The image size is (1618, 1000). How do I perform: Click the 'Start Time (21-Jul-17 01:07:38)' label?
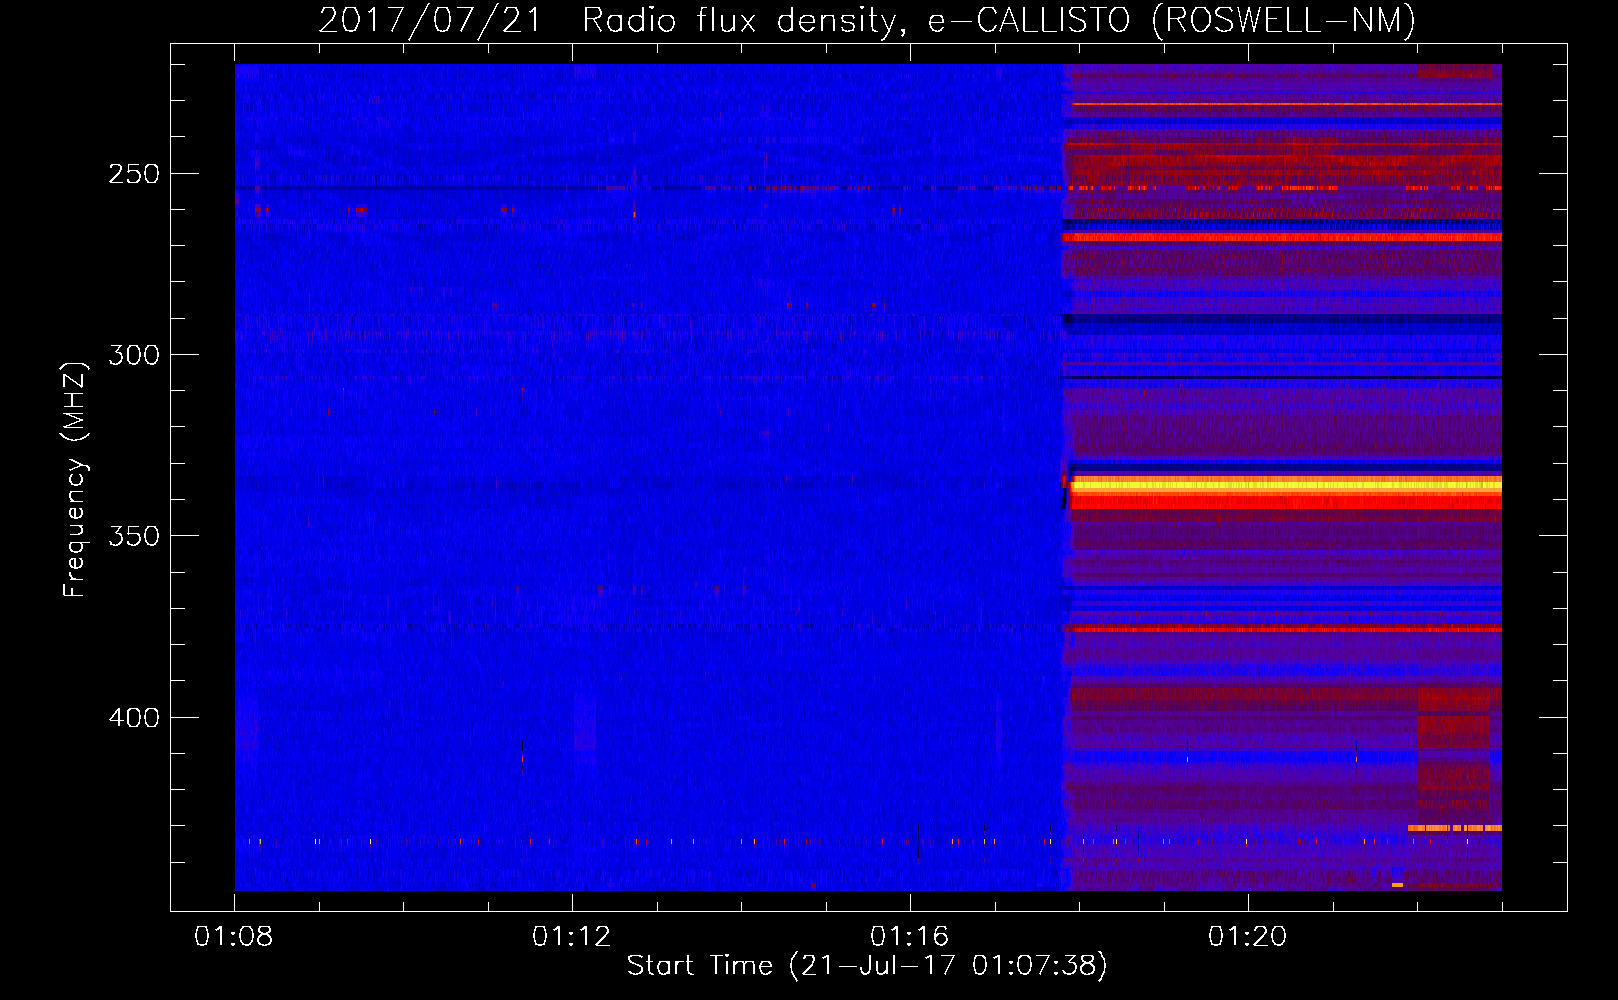tap(867, 966)
